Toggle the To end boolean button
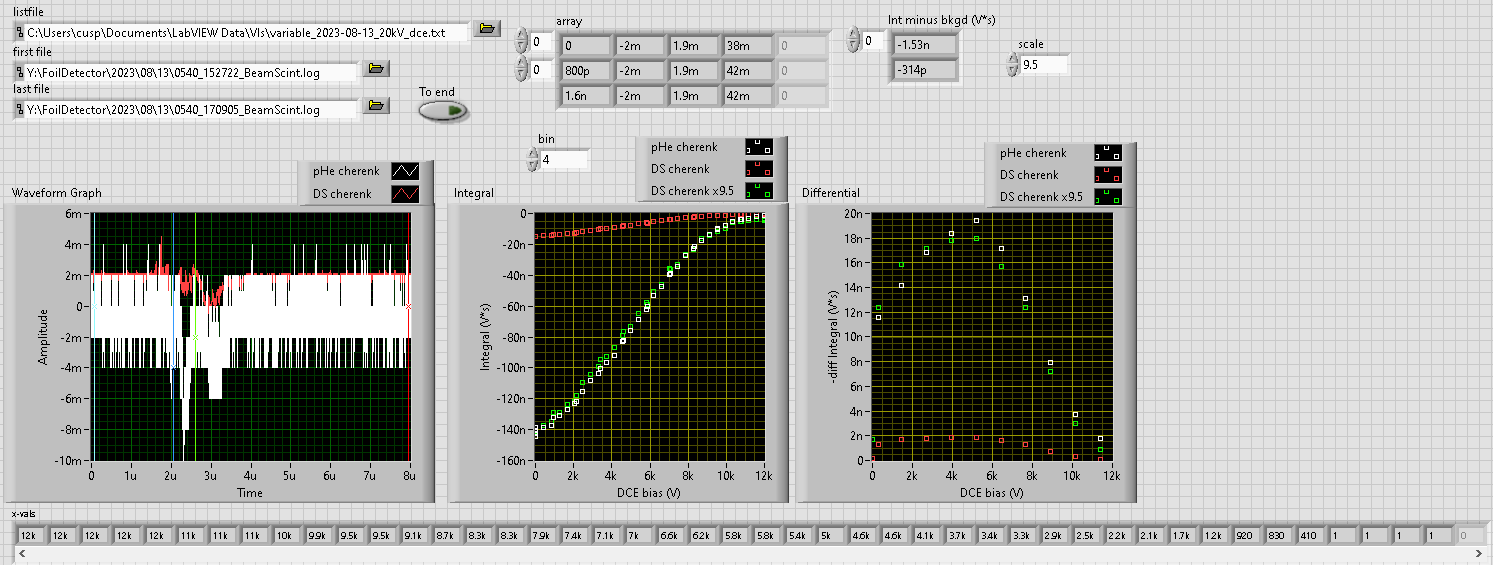This screenshot has width=1493, height=565. tap(443, 111)
